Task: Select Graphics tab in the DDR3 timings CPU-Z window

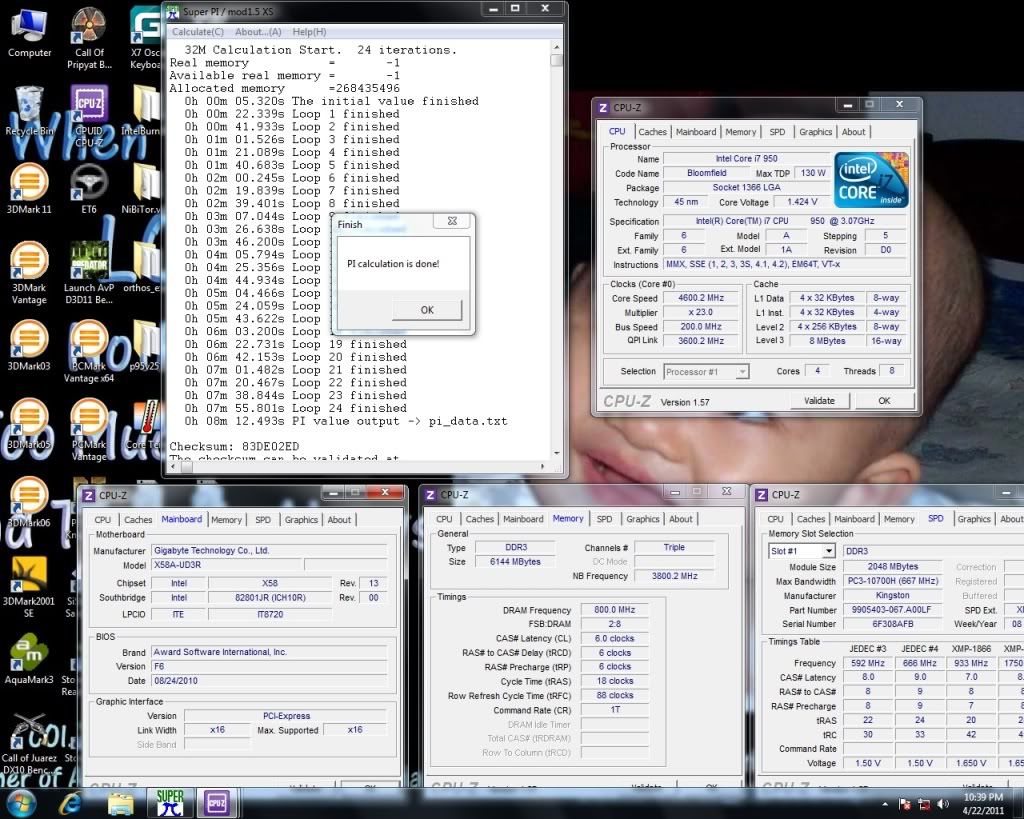Action: [x=643, y=519]
